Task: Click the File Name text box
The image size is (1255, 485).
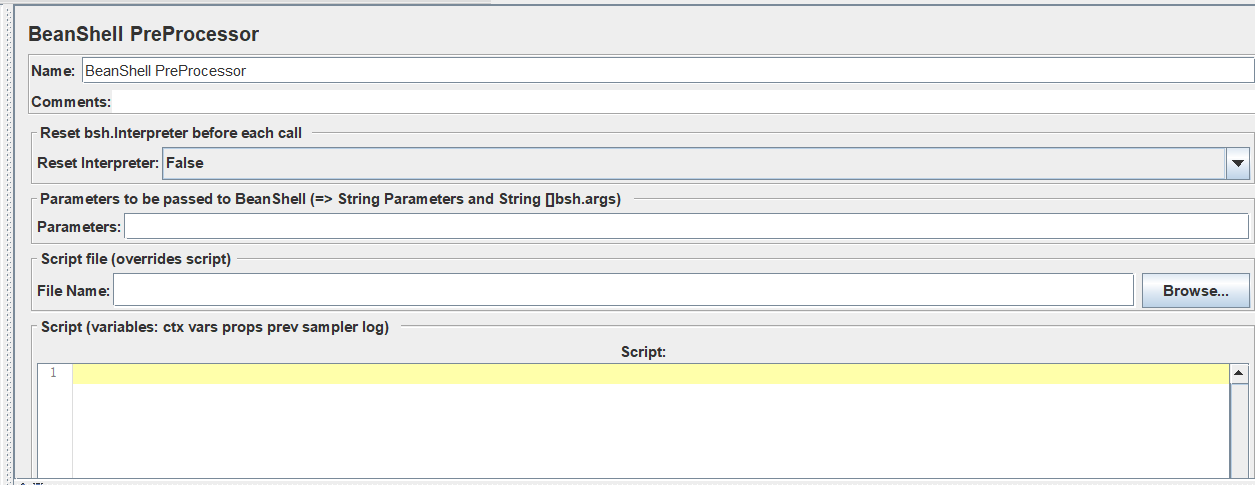Action: click(624, 291)
